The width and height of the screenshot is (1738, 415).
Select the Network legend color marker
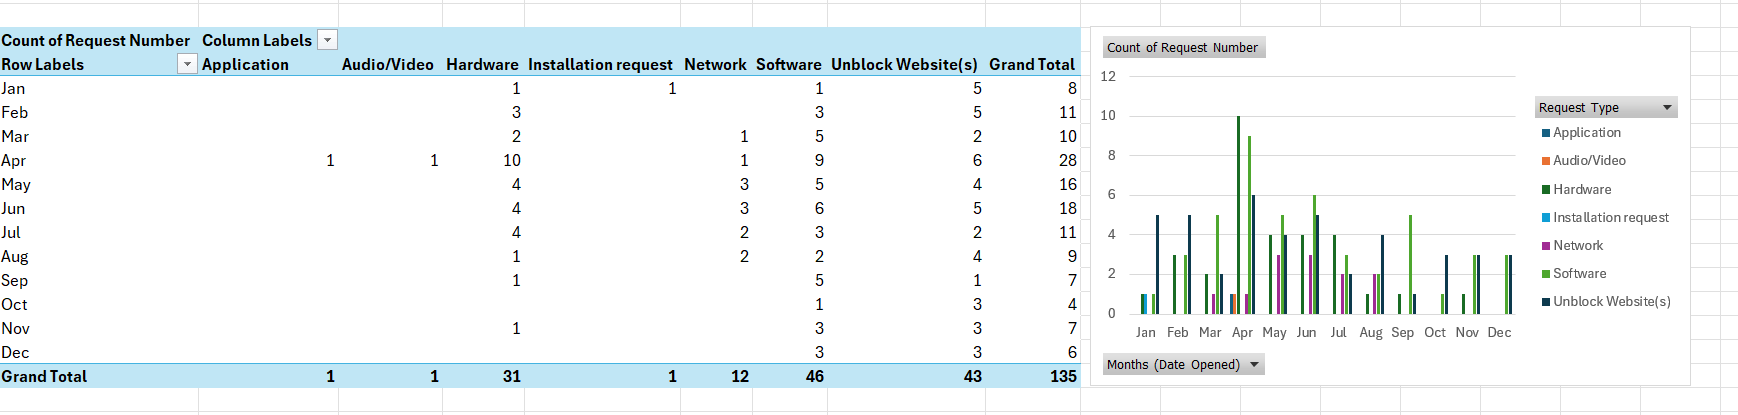point(1546,246)
